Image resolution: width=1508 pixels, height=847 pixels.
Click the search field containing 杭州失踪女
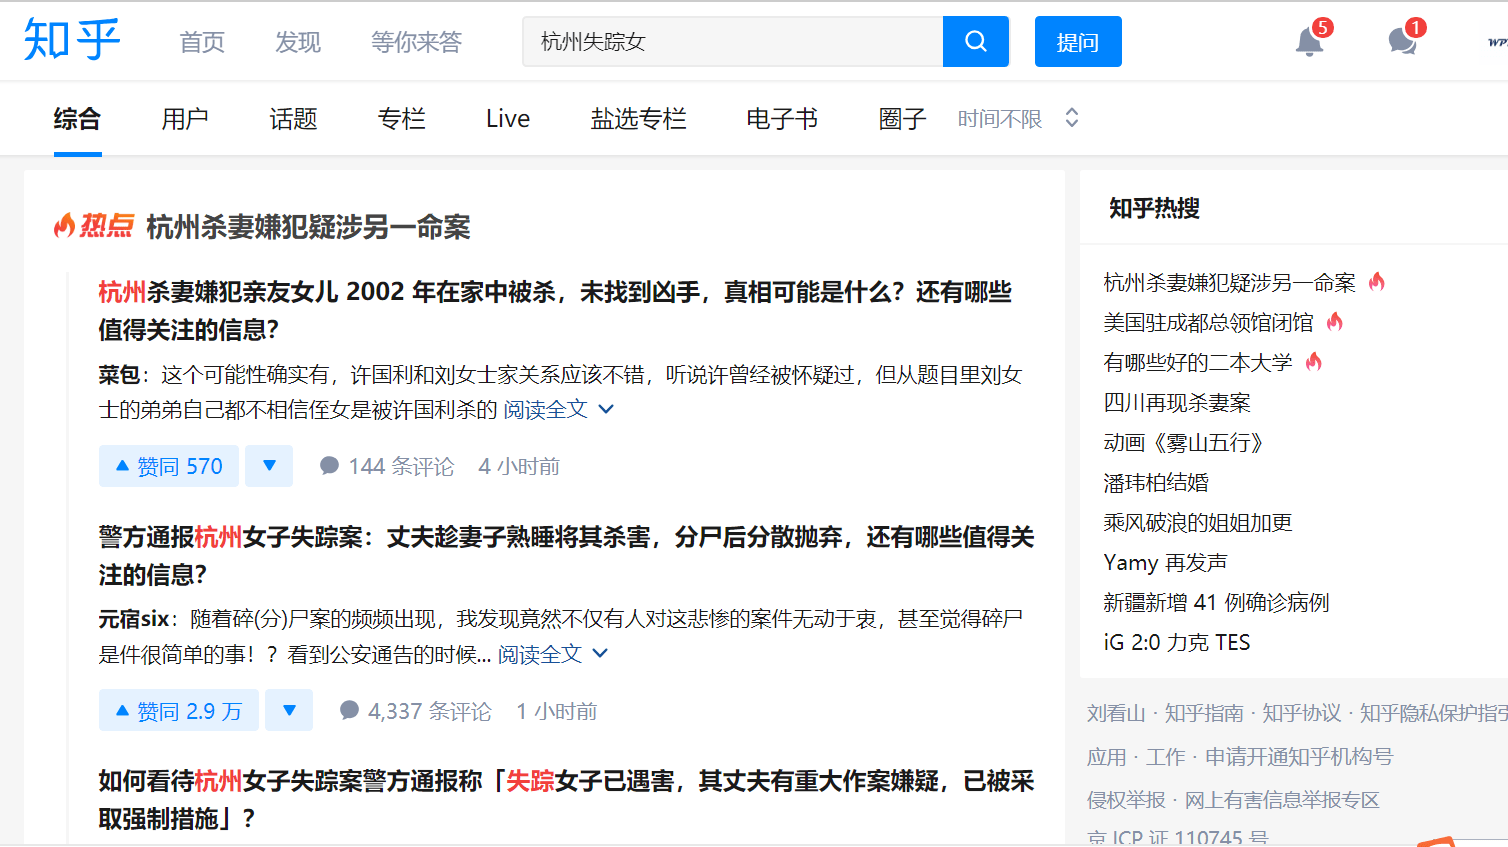pyautogui.click(x=732, y=42)
